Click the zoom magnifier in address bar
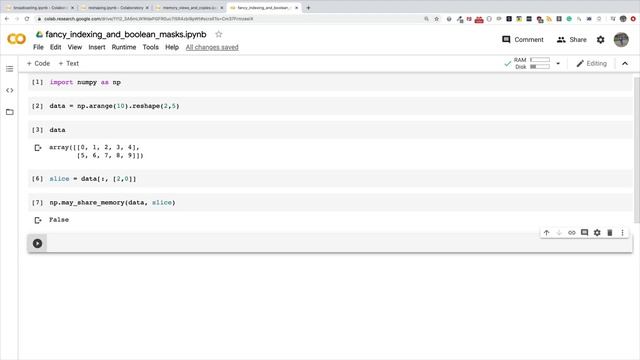640x360 pixels. 426,19
